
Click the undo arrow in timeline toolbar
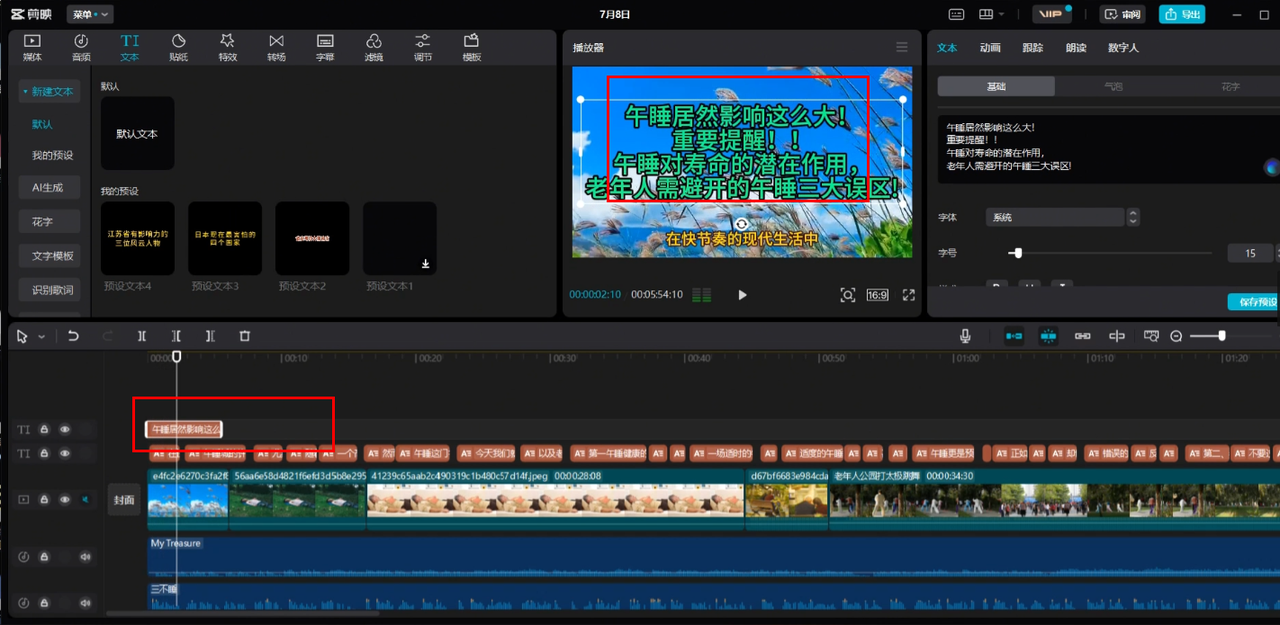(x=73, y=337)
